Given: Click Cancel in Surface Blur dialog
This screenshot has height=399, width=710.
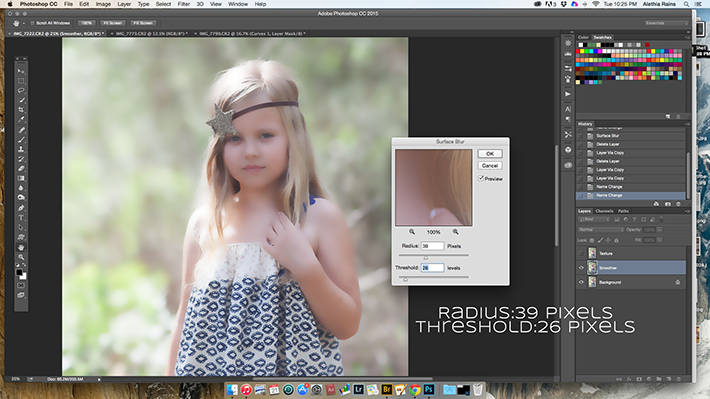Looking at the screenshot, I should click(490, 165).
